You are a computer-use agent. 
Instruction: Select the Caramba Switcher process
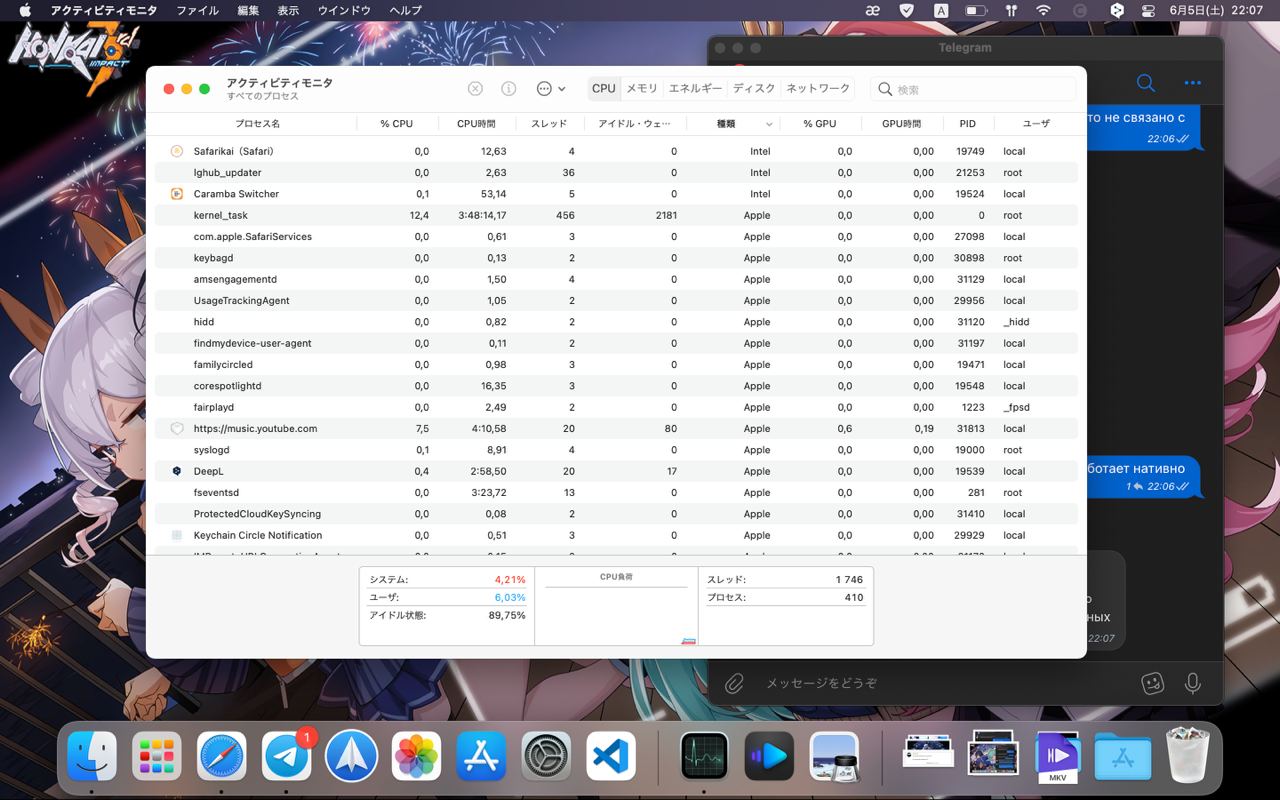615,194
